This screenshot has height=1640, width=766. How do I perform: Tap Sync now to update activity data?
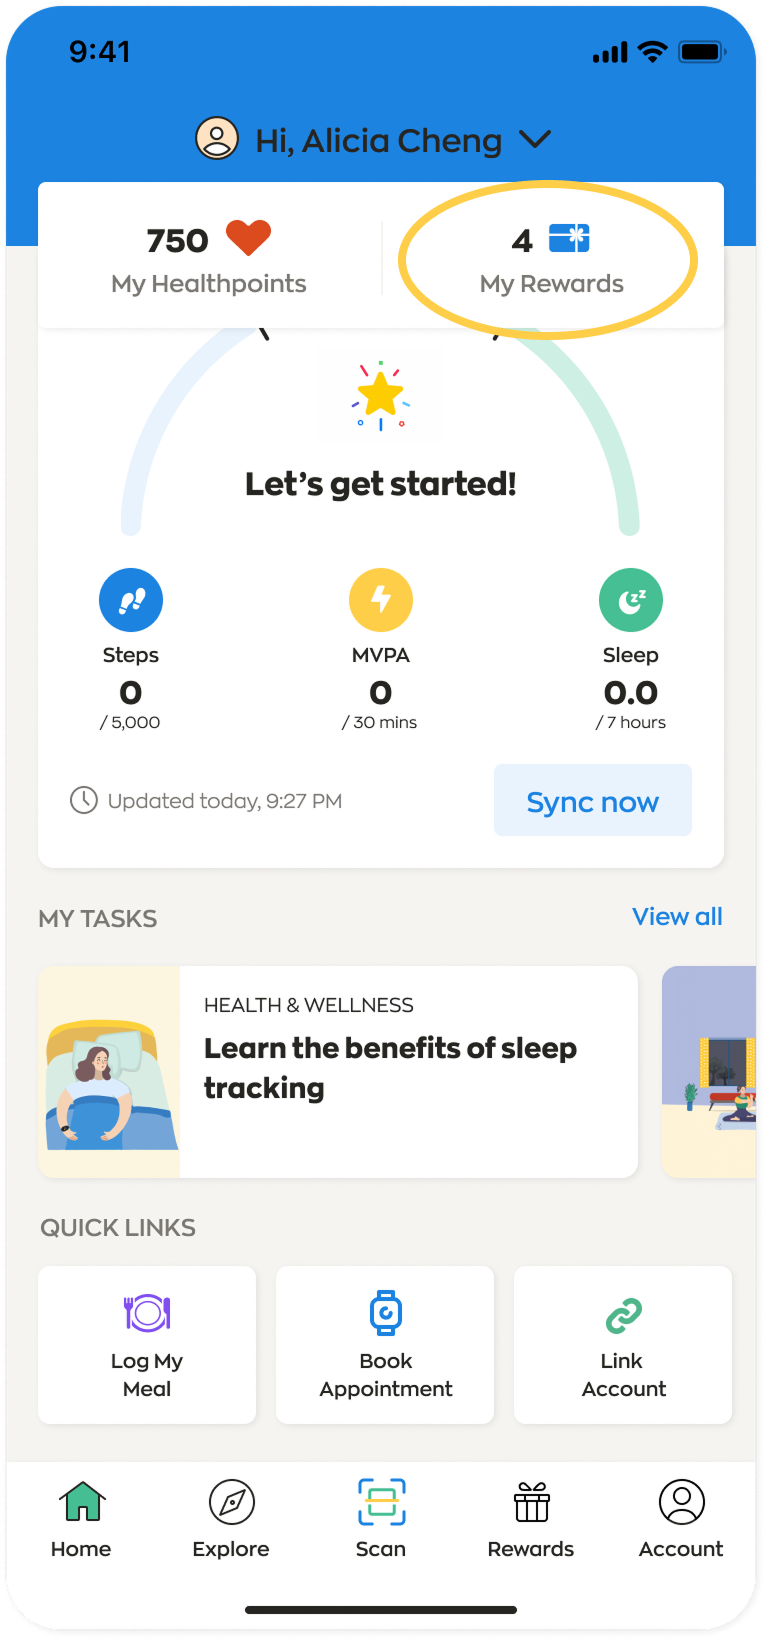coord(592,800)
